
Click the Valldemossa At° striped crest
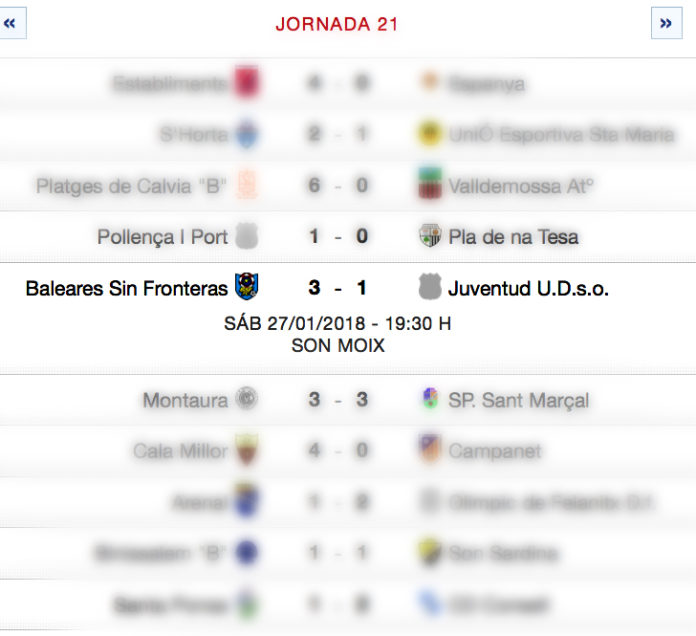(430, 183)
